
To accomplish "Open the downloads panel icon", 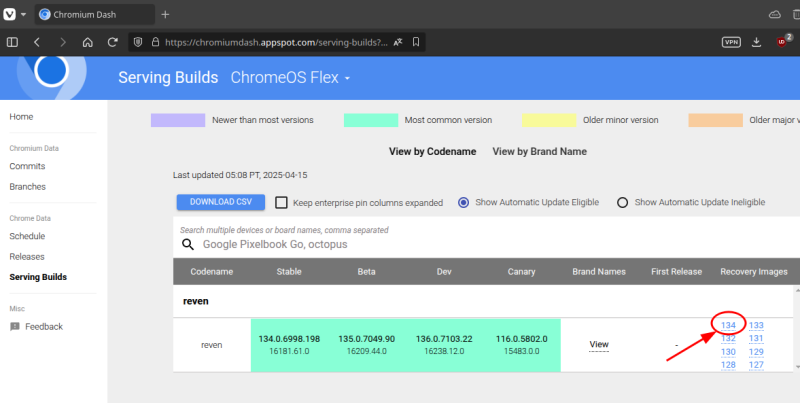I will [x=757, y=42].
